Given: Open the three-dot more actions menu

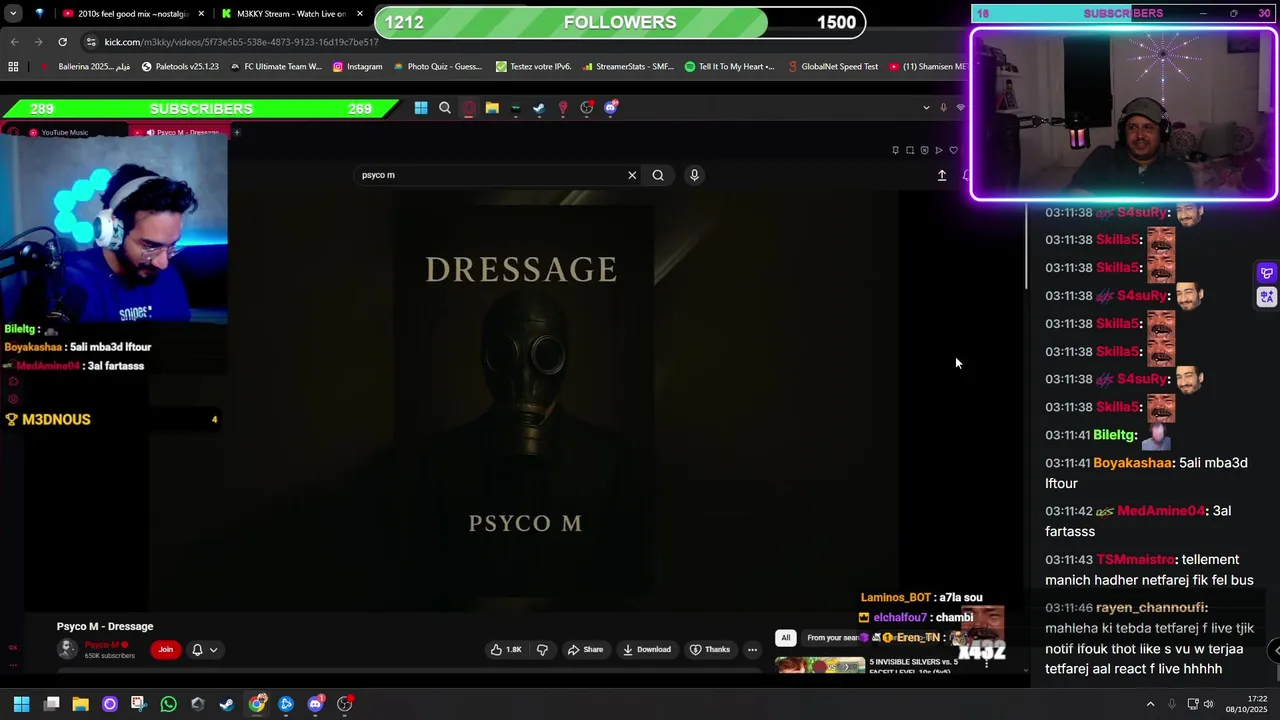Looking at the screenshot, I should (752, 649).
